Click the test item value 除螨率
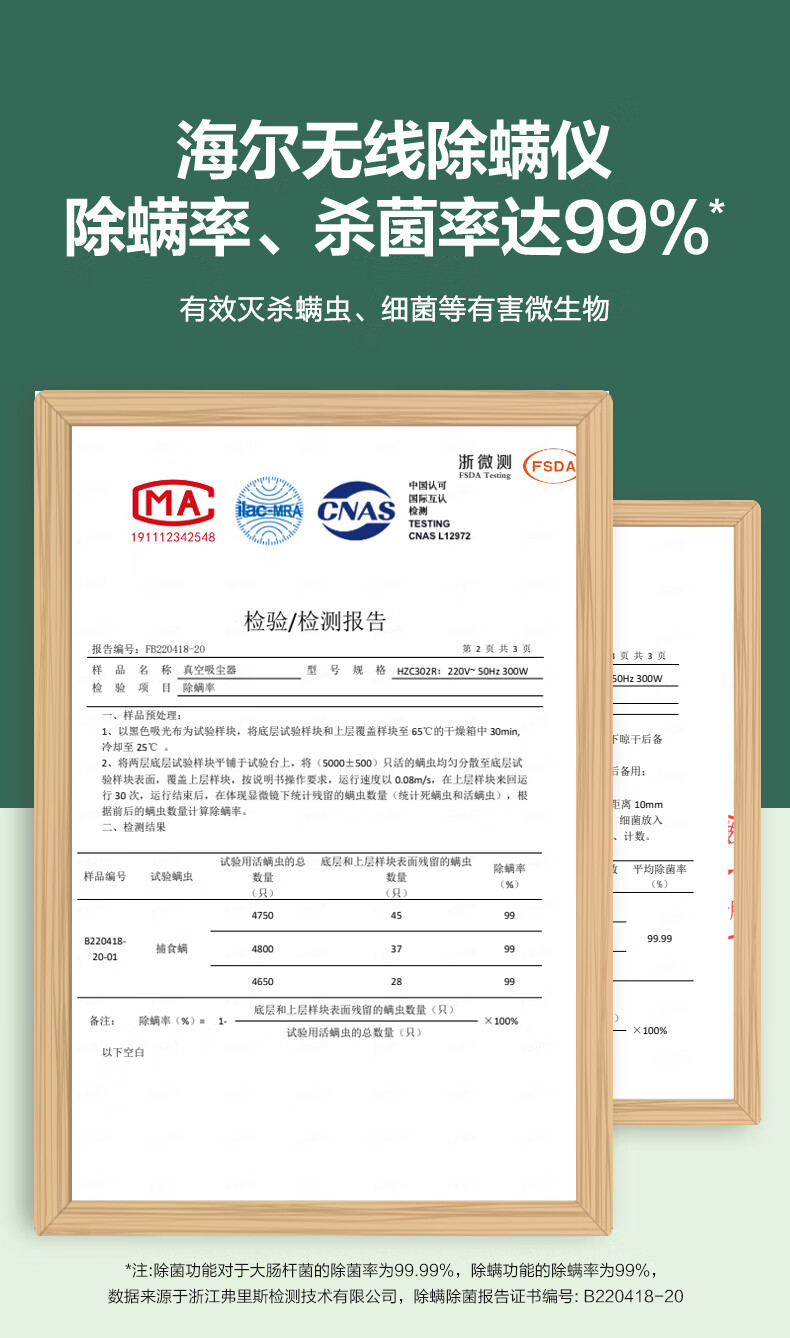The width and height of the screenshot is (790, 1338). (199, 688)
